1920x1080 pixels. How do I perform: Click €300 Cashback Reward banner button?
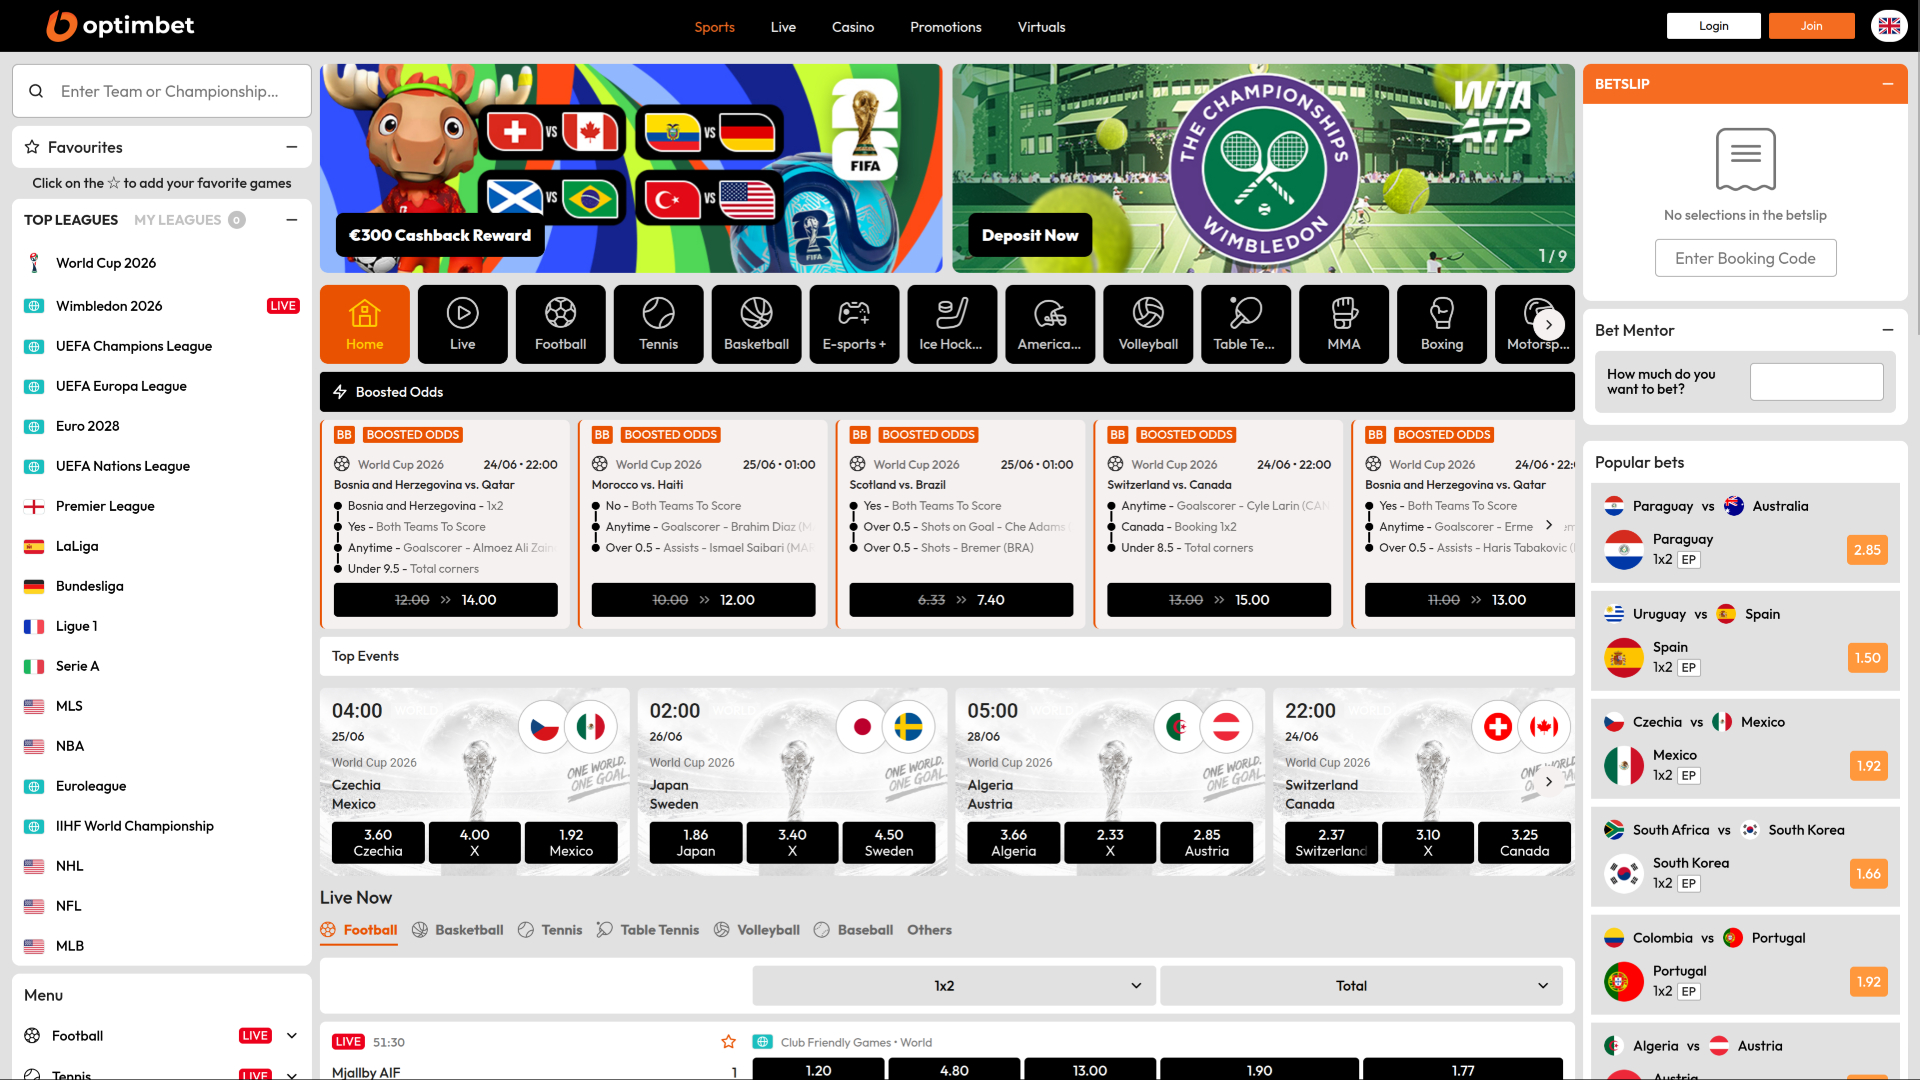click(x=440, y=236)
